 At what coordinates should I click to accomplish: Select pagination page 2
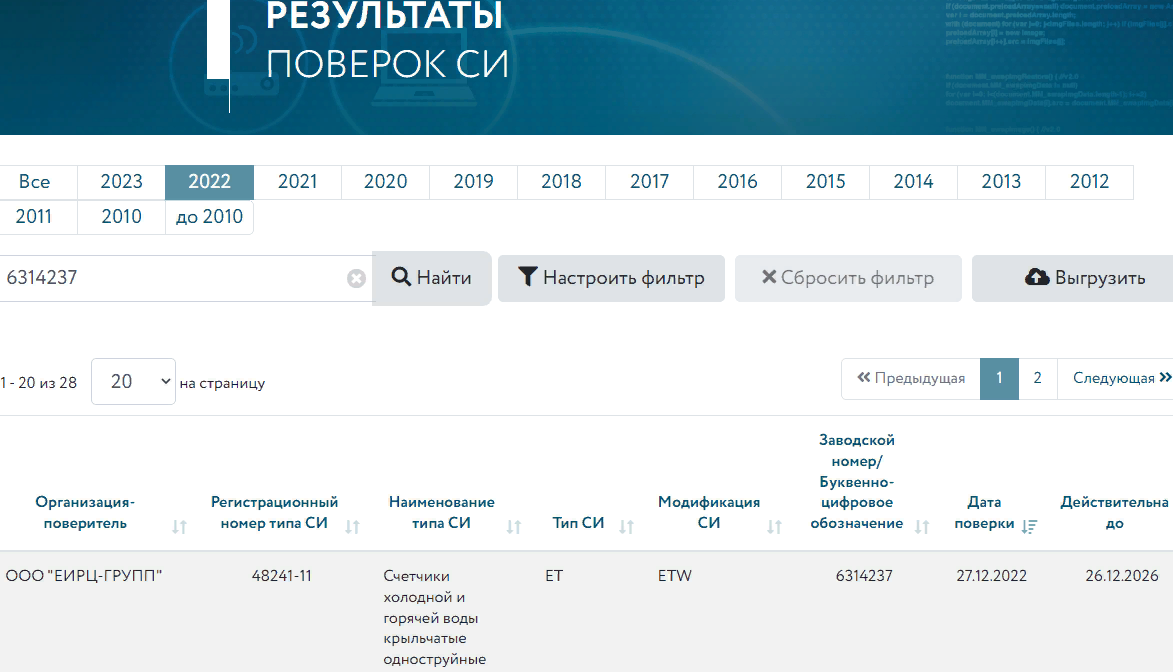[x=1038, y=379]
